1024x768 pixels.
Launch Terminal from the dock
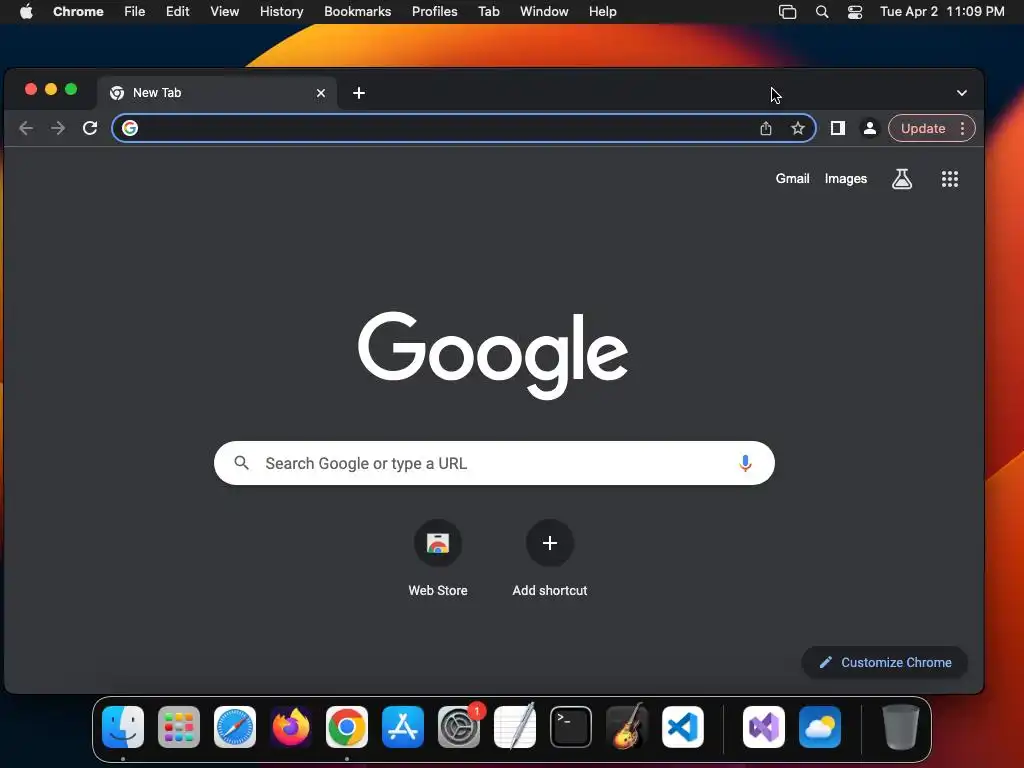[x=571, y=727]
